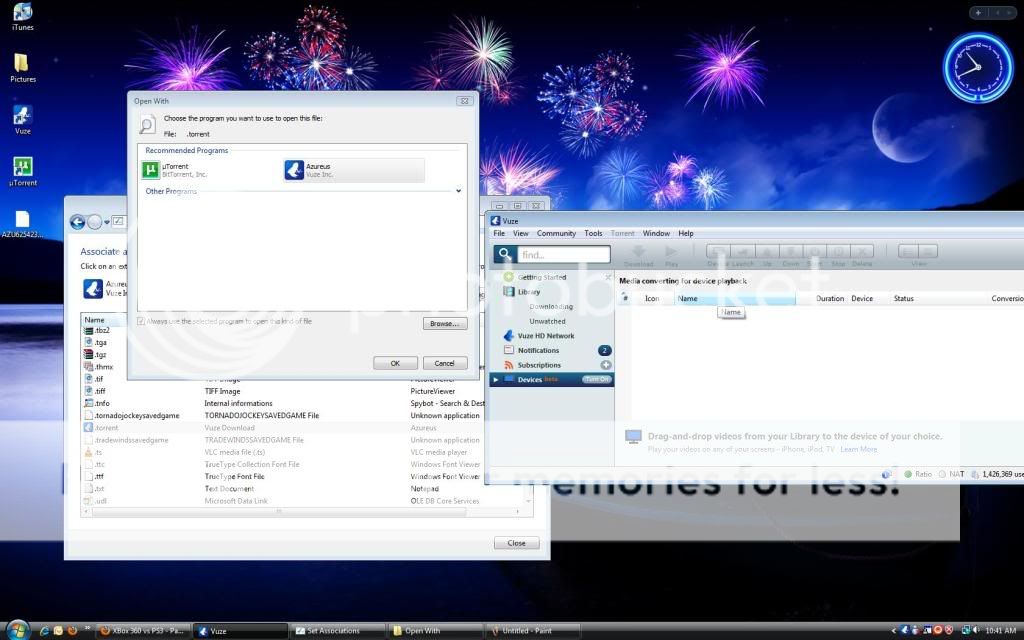Screen dimensions: 1024x640
Task: Open Vuze HD Network in sidebar
Action: click(545, 336)
